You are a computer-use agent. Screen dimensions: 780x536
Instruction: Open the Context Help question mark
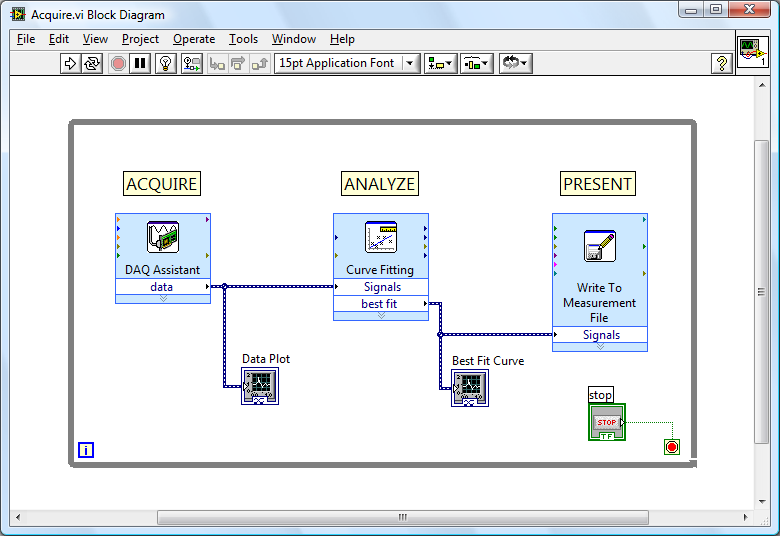point(721,63)
